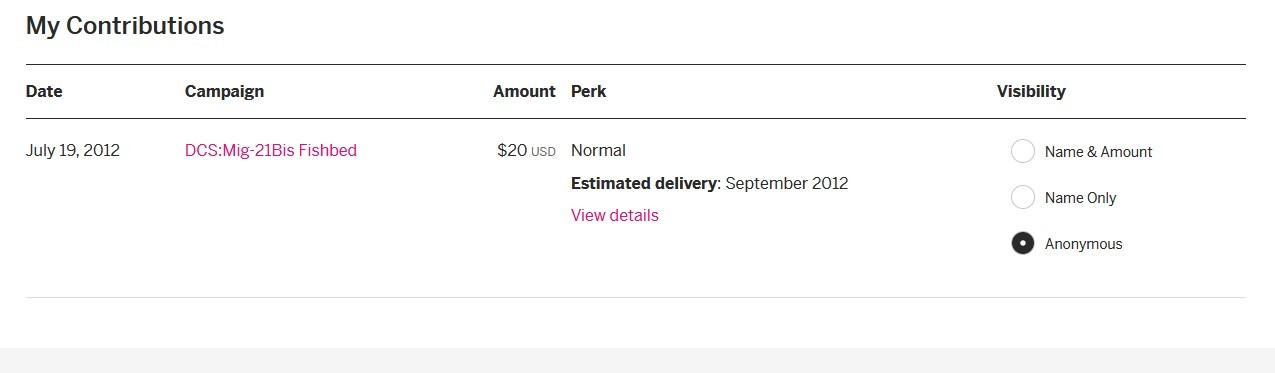Click the Estimated delivery bold label
This screenshot has width=1275, height=373.
point(645,183)
